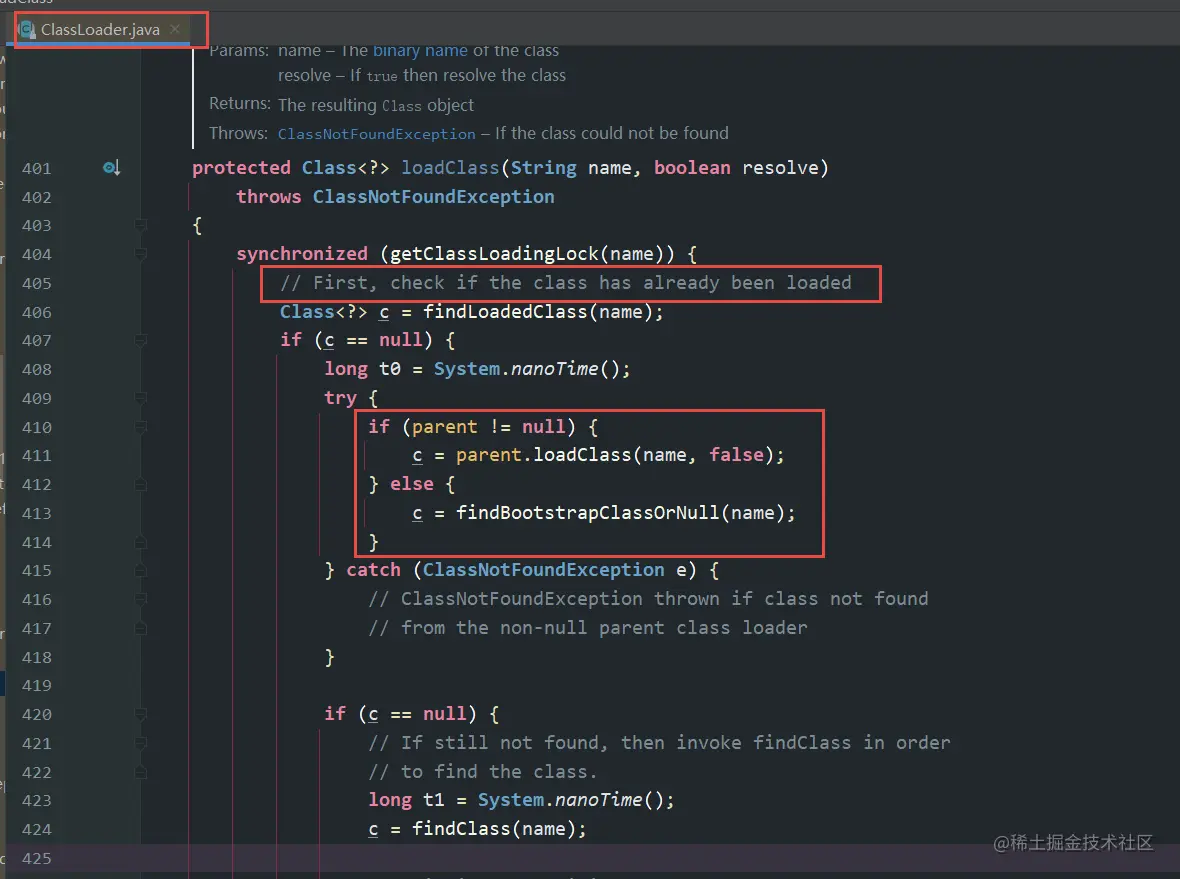Click ClassNotFoundException on line 402
Image resolution: width=1180 pixels, height=879 pixels.
(433, 197)
